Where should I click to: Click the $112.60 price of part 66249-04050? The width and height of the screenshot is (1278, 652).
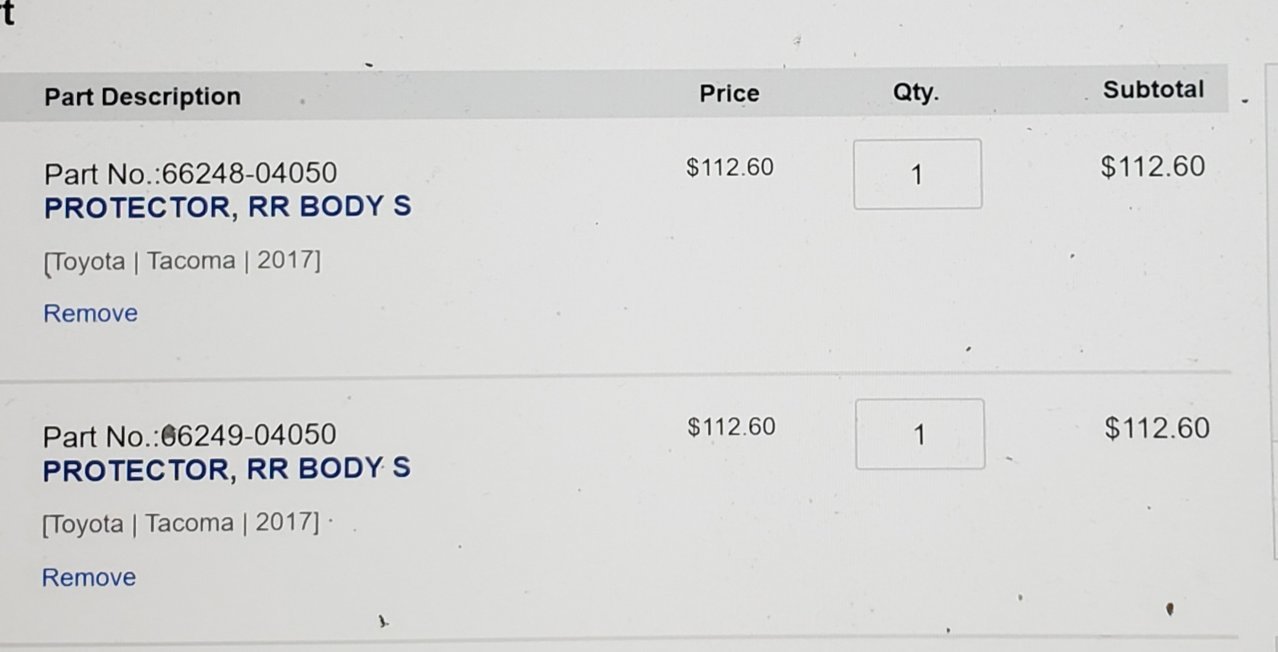(731, 427)
